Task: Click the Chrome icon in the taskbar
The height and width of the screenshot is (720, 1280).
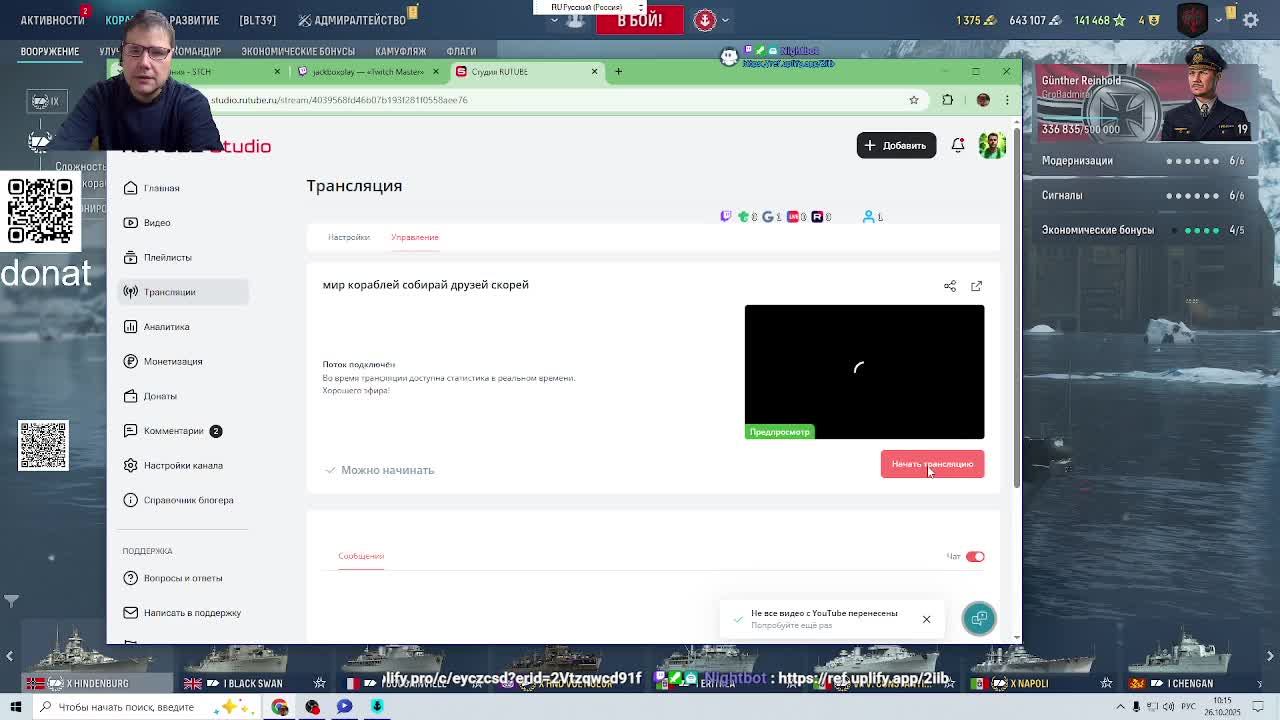Action: pyautogui.click(x=280, y=707)
